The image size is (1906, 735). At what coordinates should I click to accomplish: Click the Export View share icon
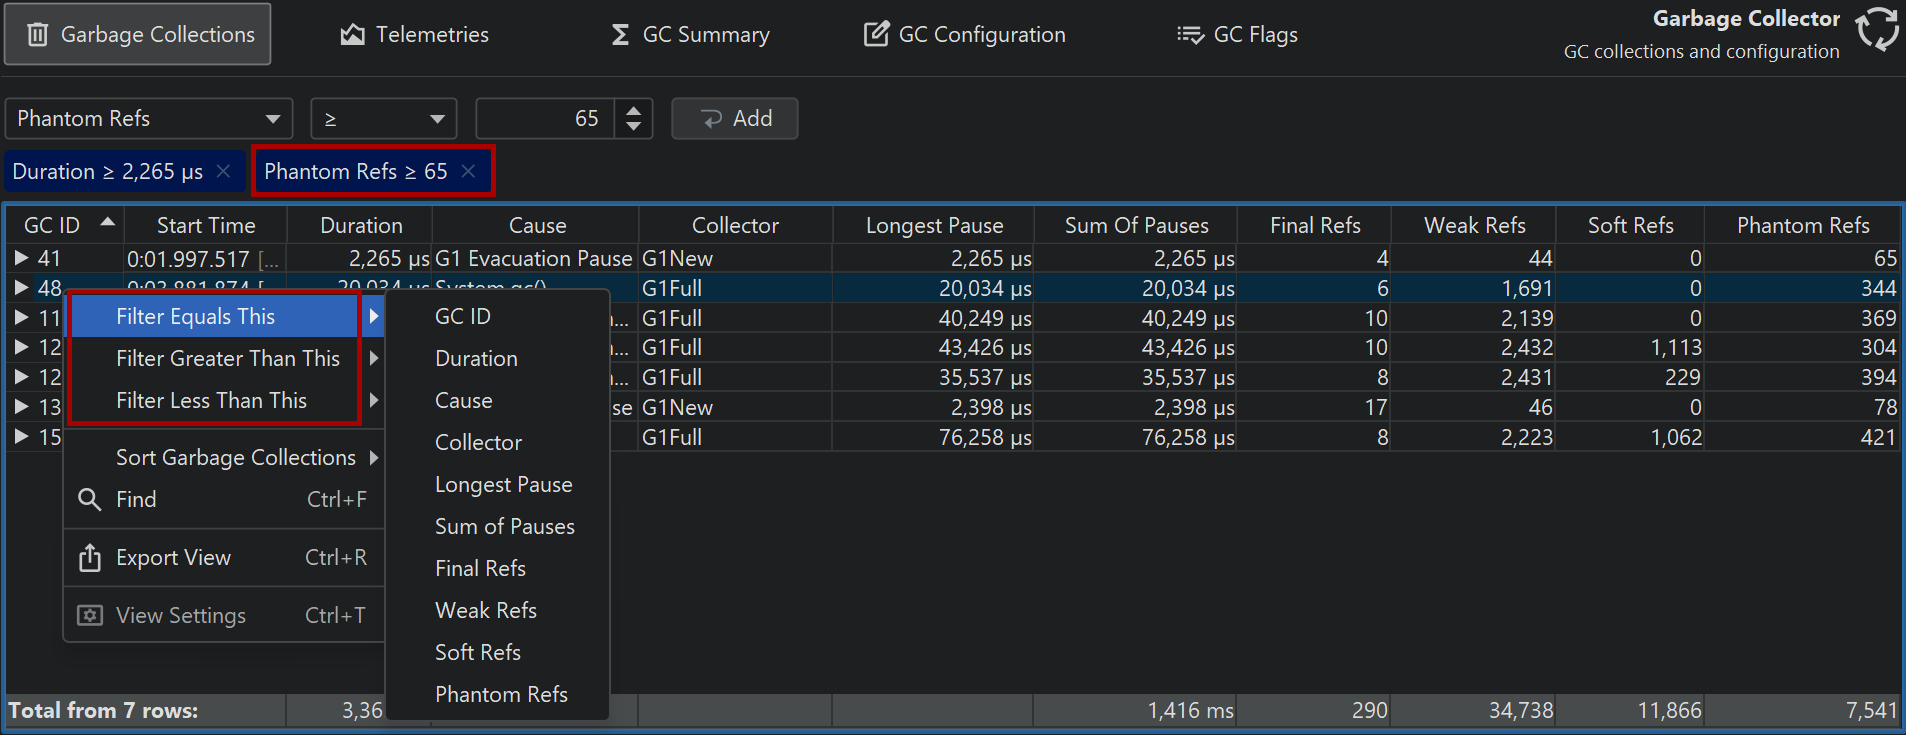coord(90,558)
